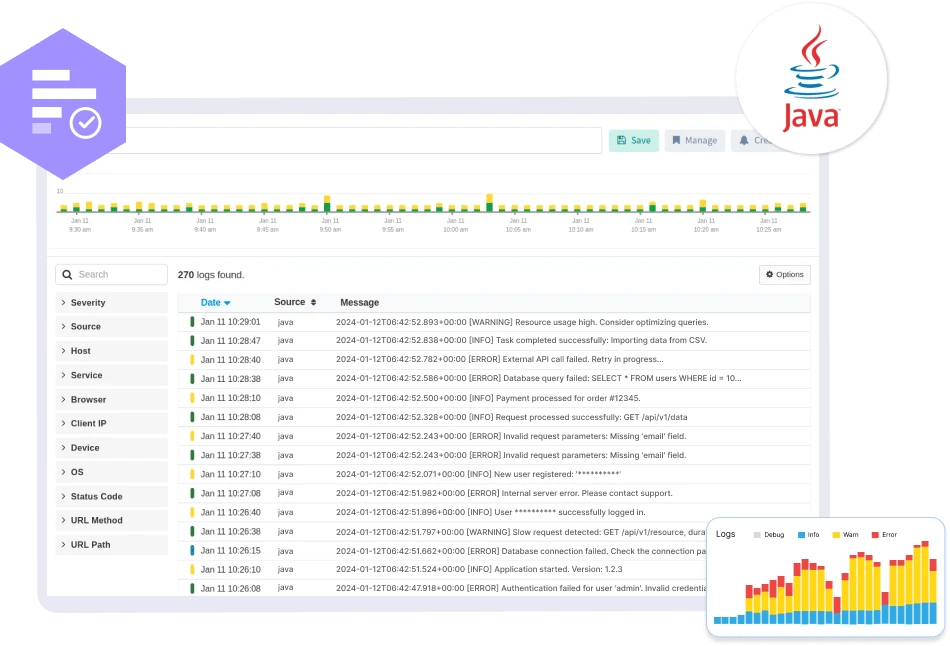Click the tall histogram bar at 9:50 am
The height and width of the screenshot is (646, 950).
pyautogui.click(x=327, y=204)
